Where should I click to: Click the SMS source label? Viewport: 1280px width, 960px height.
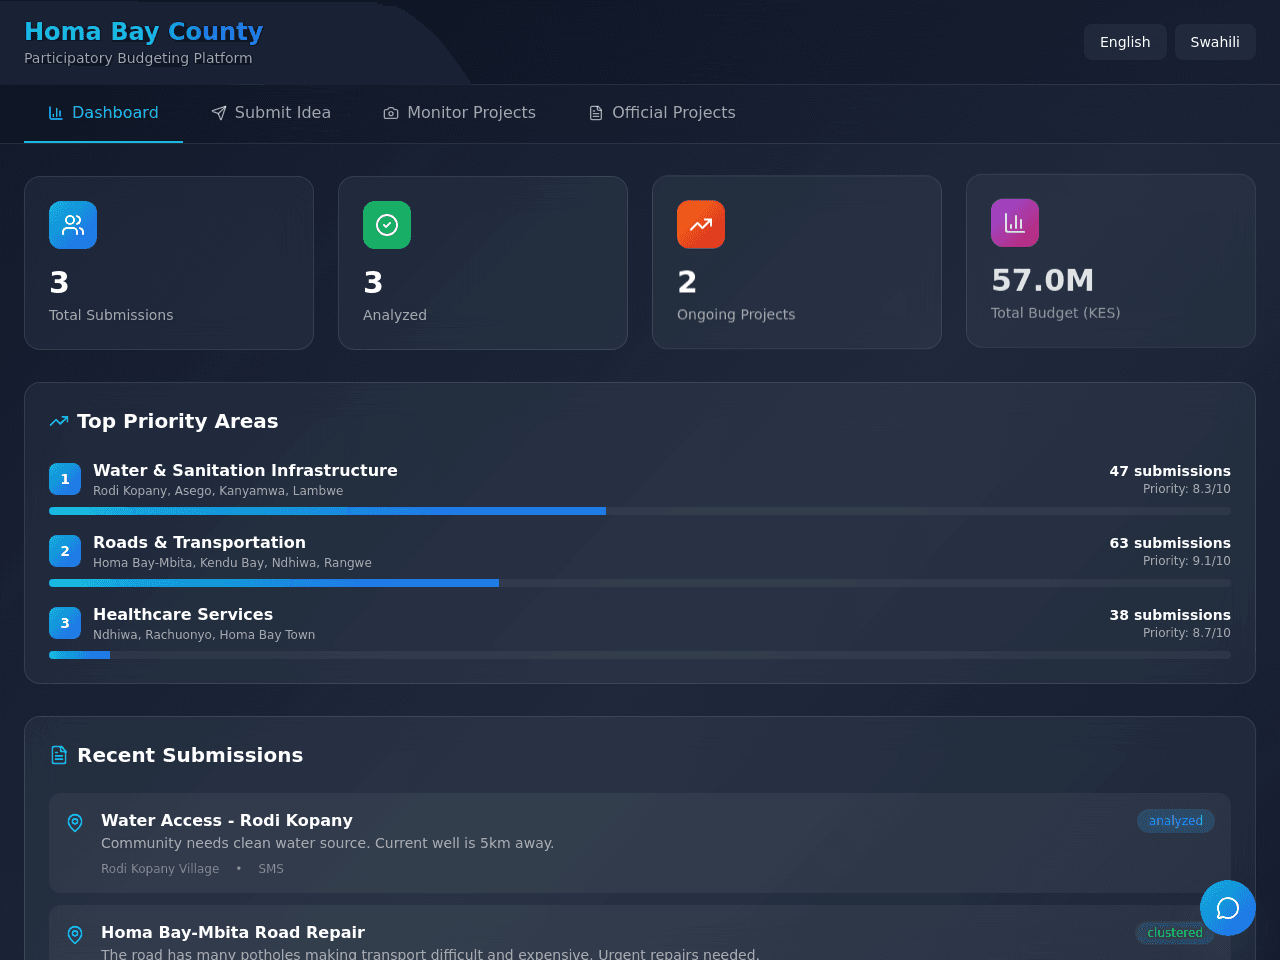(271, 869)
